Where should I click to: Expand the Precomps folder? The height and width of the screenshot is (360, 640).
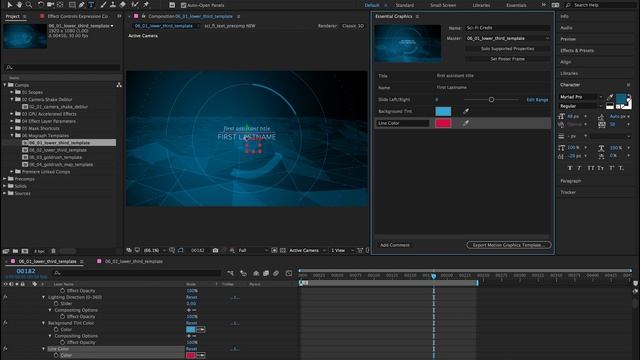click(x=5, y=179)
